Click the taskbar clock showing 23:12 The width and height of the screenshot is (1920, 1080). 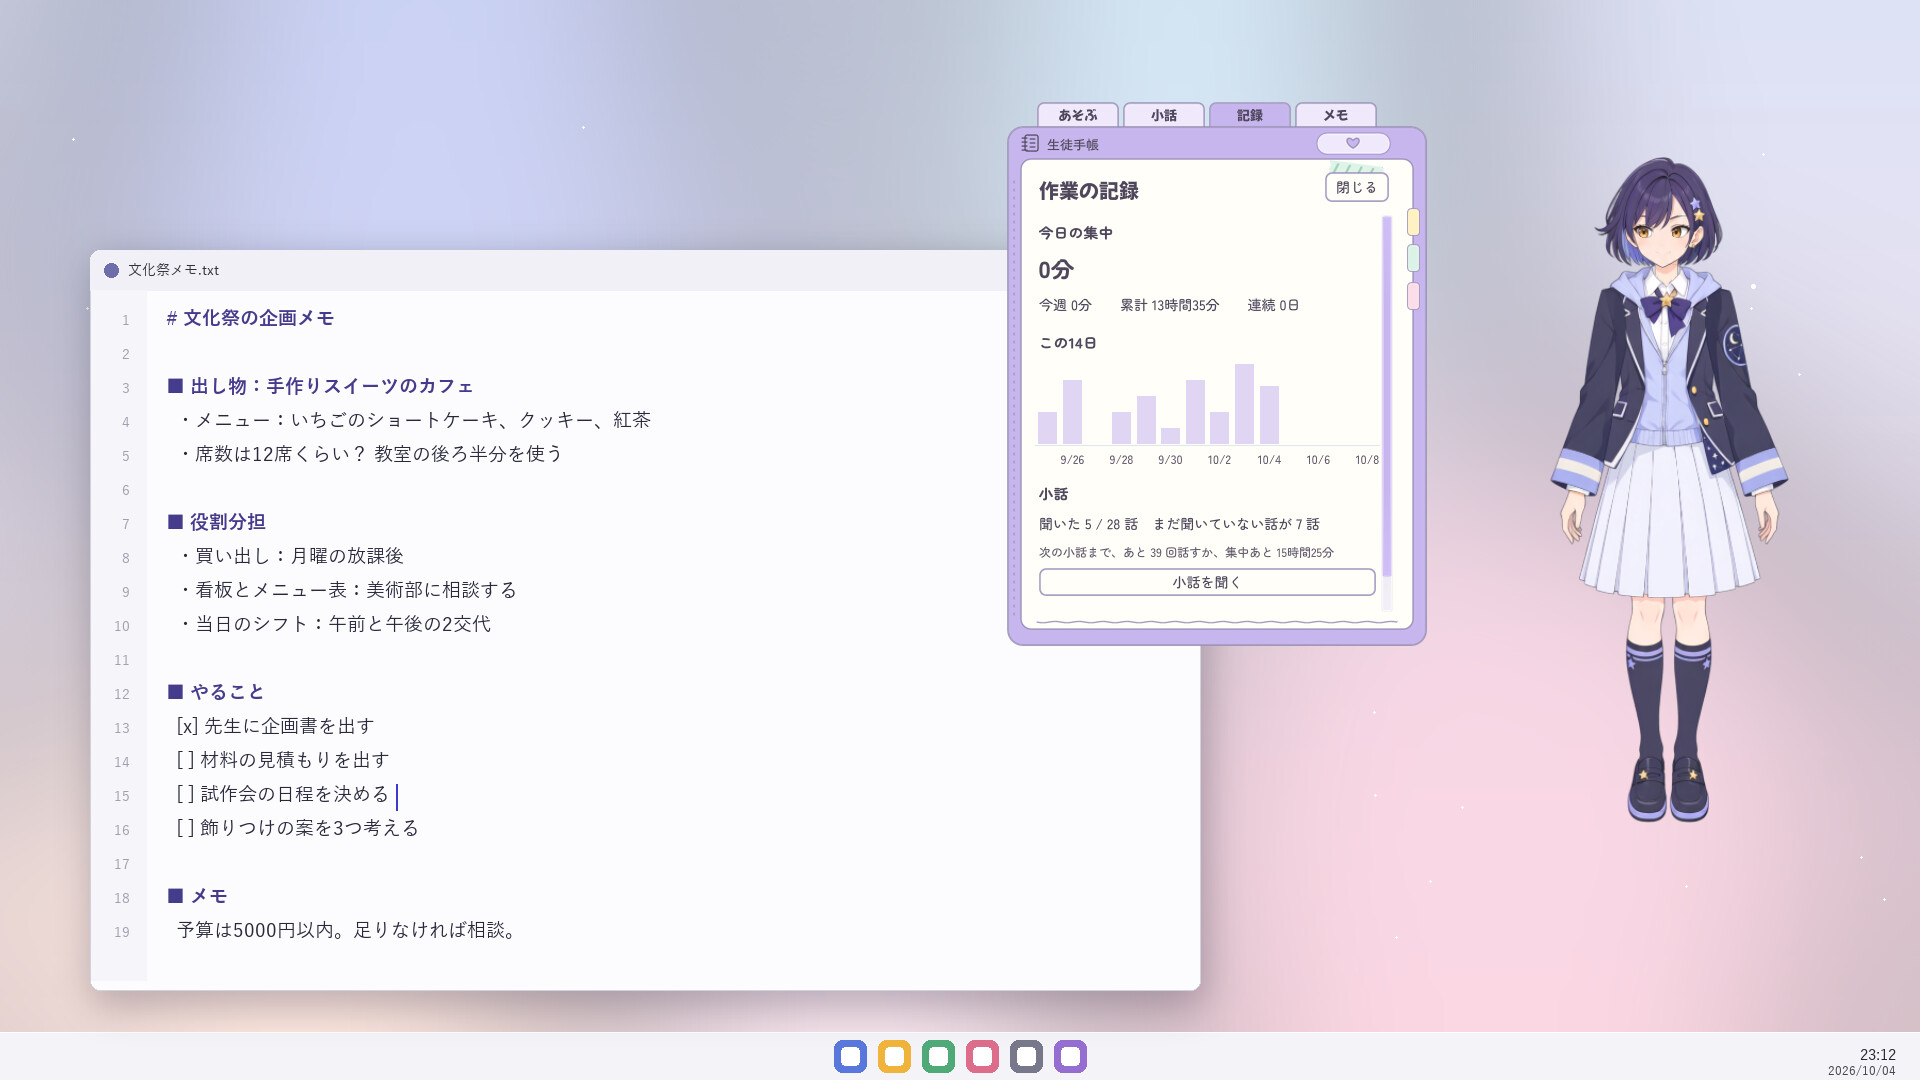pos(1877,1054)
